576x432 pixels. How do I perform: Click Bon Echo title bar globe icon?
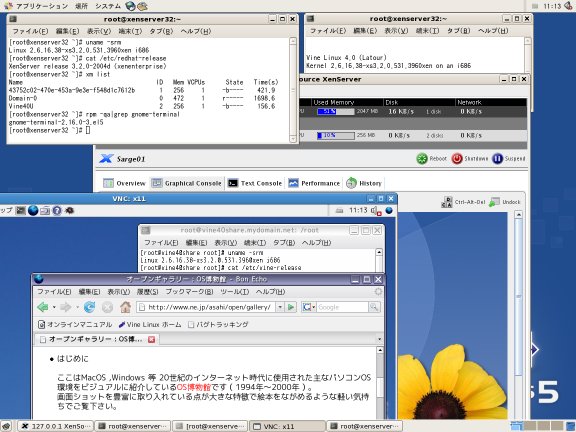pyautogui.click(x=39, y=279)
